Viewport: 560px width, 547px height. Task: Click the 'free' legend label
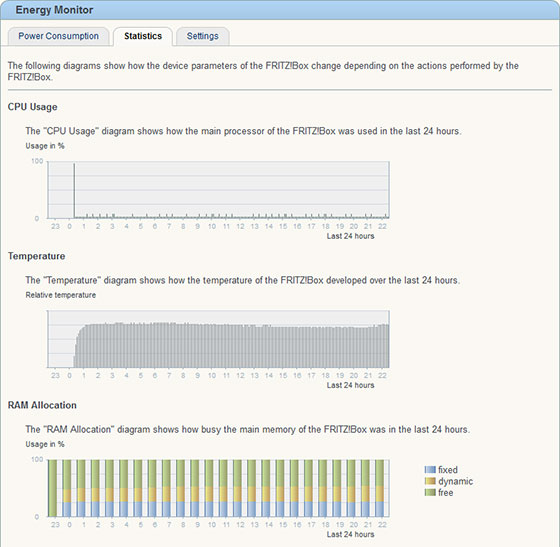pyautogui.click(x=446, y=493)
